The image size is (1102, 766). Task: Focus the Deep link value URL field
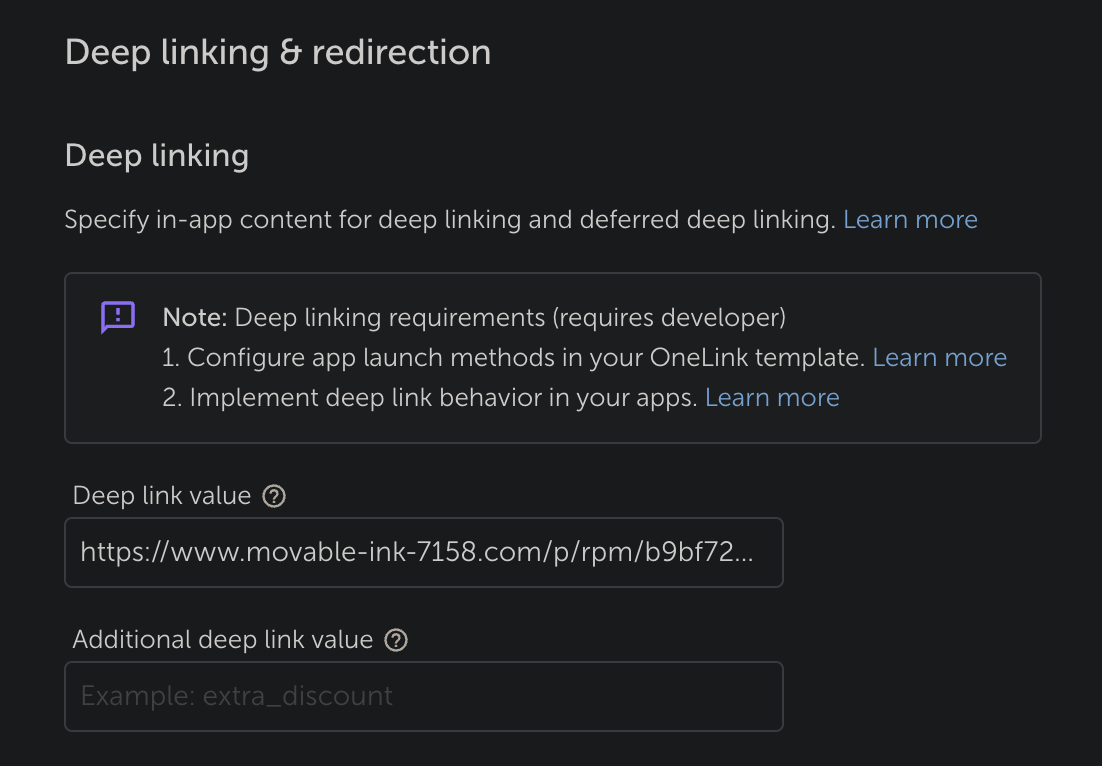(x=423, y=552)
